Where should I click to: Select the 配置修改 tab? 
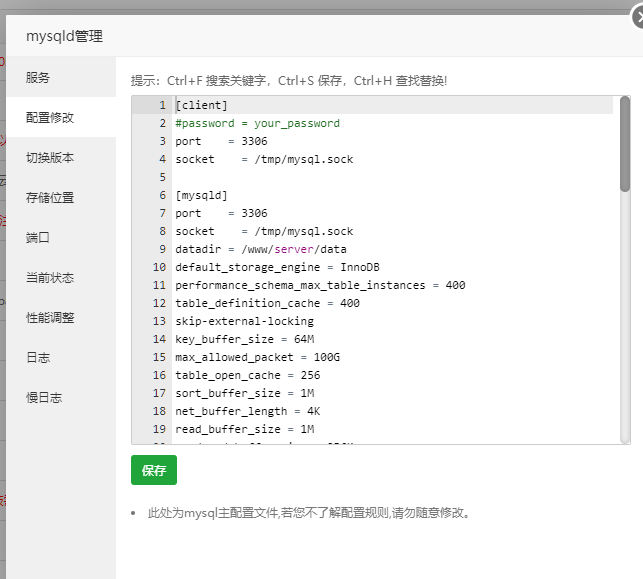coord(61,118)
